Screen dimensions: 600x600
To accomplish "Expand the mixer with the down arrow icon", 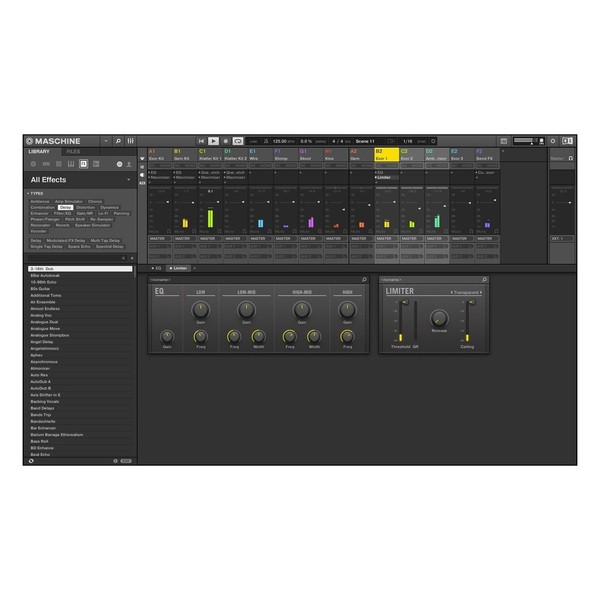I will pos(142,158).
